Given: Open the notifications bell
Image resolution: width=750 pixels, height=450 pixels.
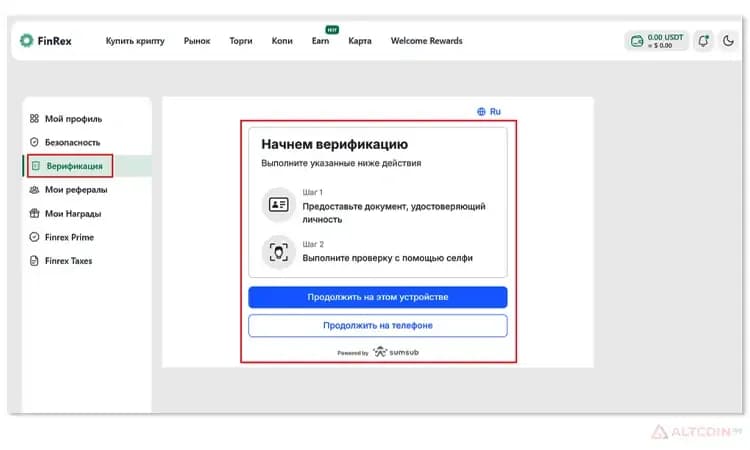Looking at the screenshot, I should coord(703,41).
